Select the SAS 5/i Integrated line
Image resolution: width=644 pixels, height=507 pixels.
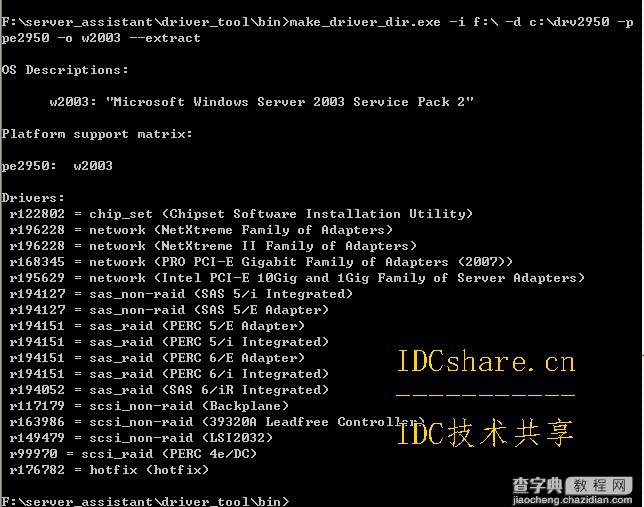[x=181, y=294]
